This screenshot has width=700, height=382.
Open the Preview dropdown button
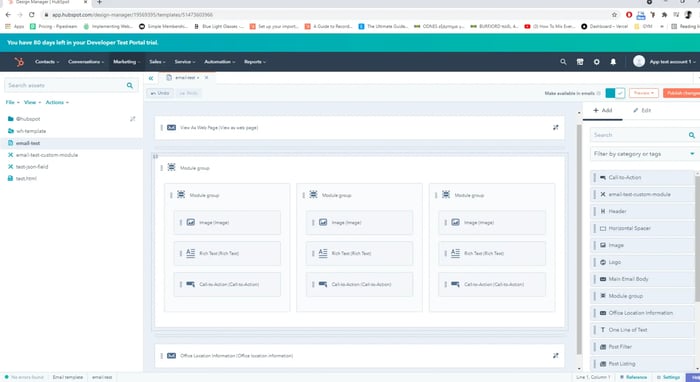(x=644, y=93)
